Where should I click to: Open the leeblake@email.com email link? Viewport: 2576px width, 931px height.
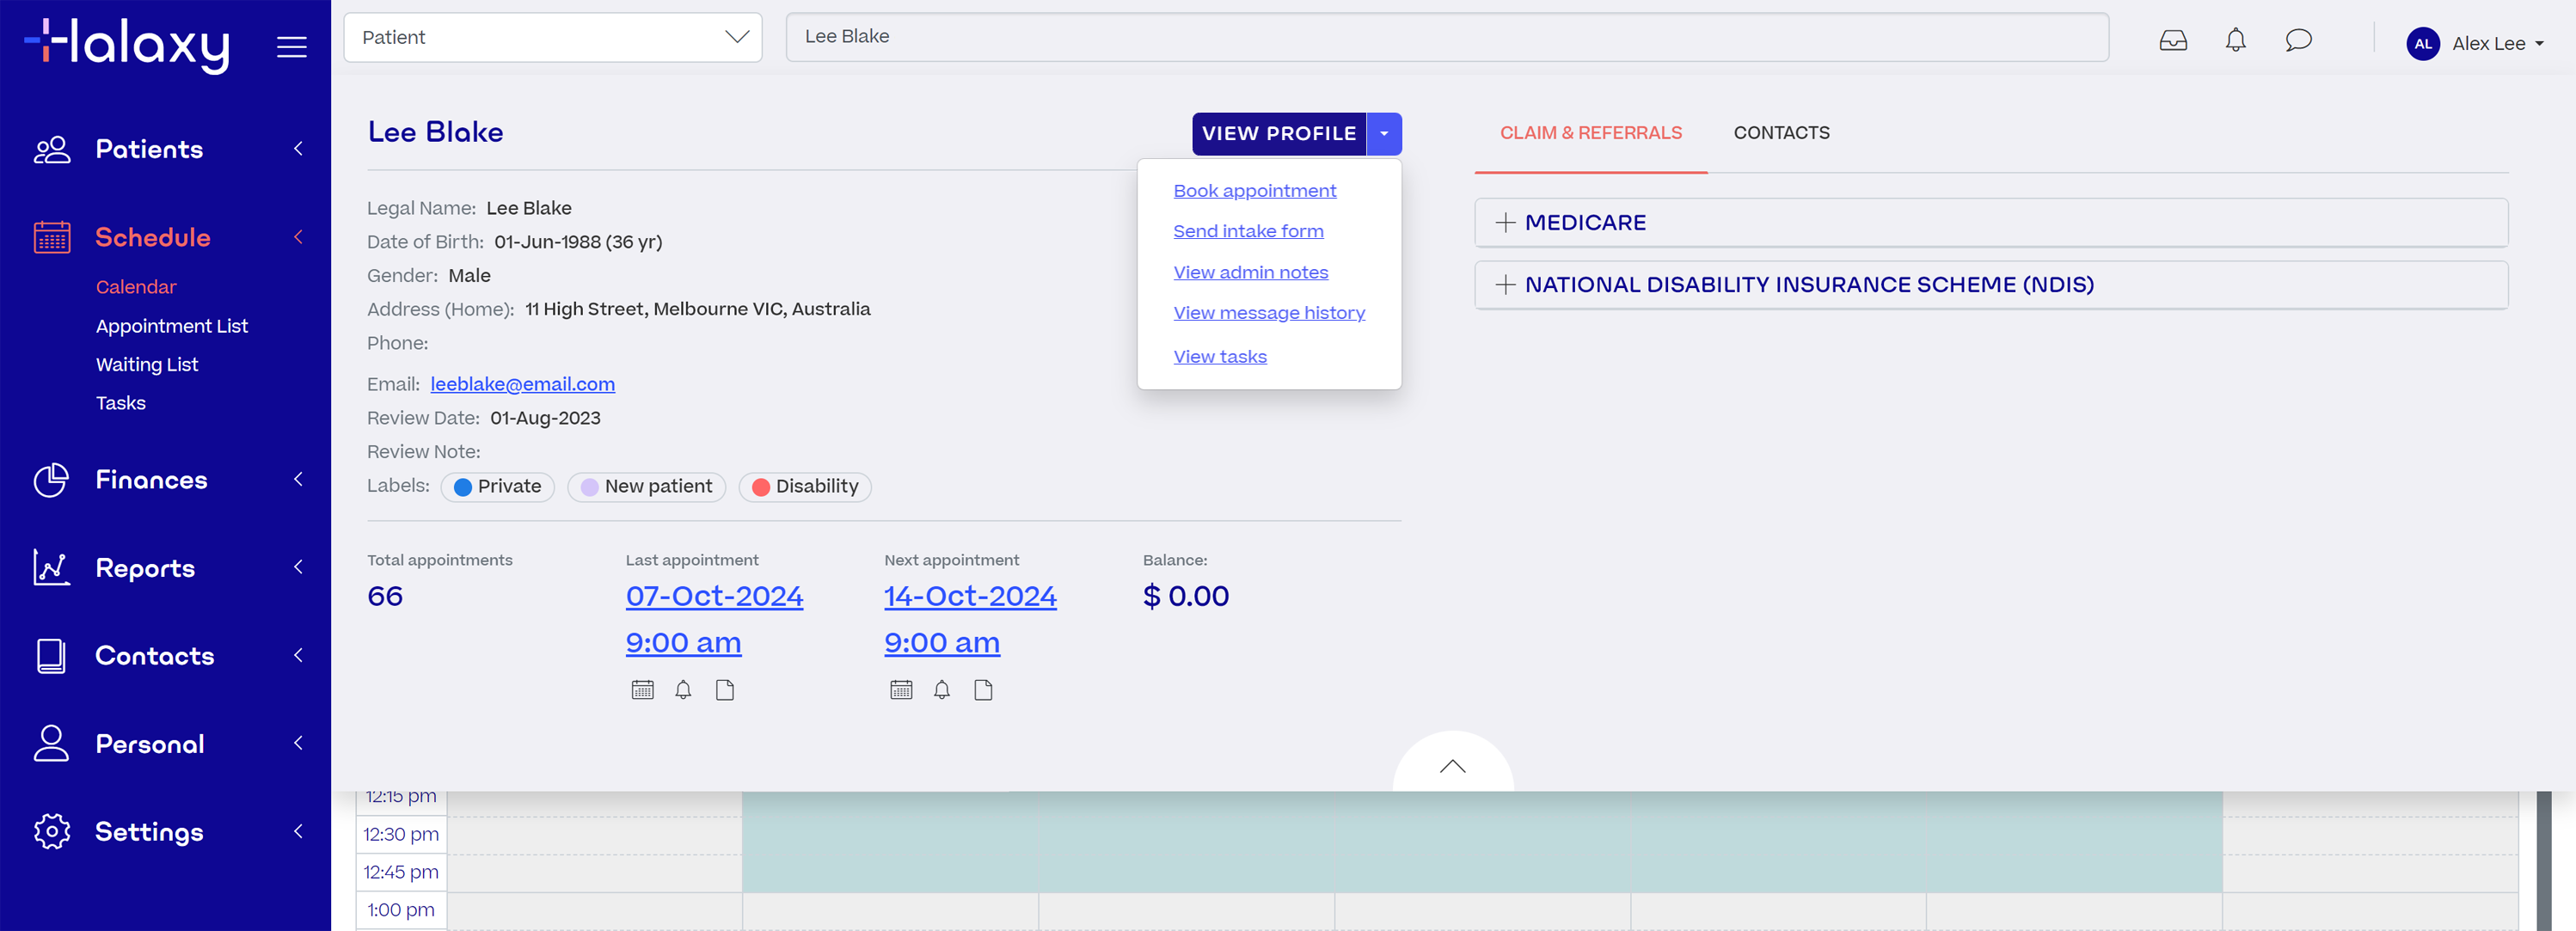point(522,384)
